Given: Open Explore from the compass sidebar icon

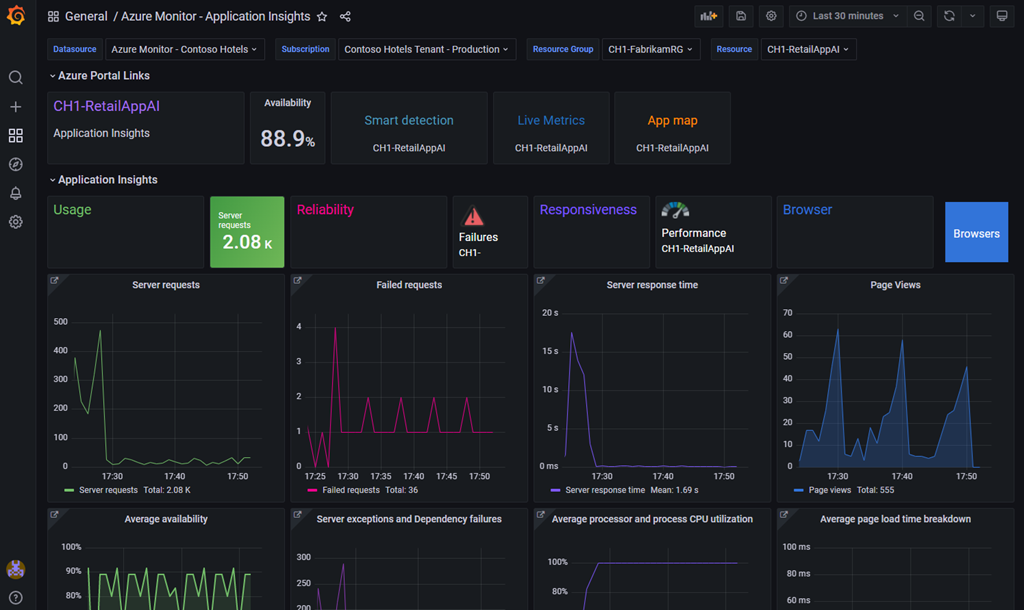Looking at the screenshot, I should click(x=15, y=164).
